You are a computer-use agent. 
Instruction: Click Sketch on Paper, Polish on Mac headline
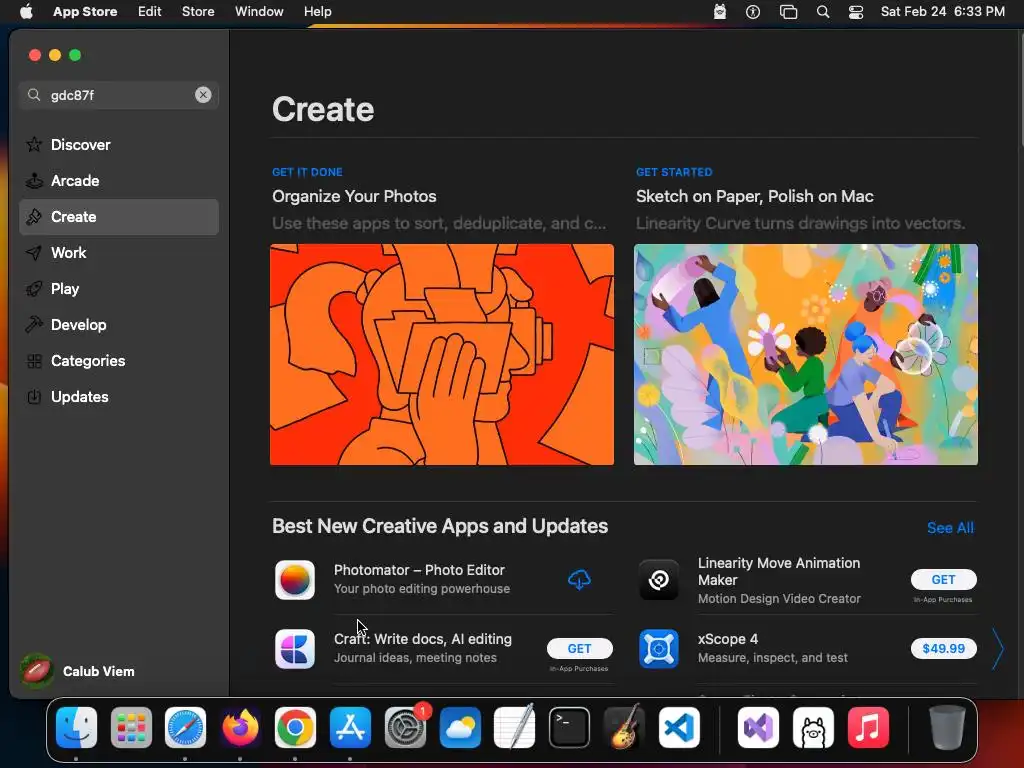pyautogui.click(x=754, y=197)
